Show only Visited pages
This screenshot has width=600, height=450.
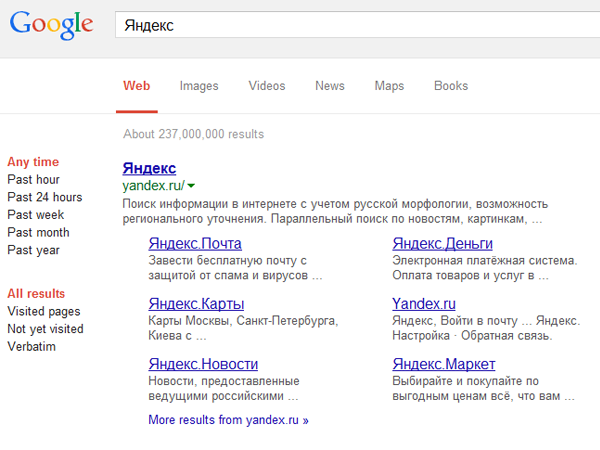point(43,311)
